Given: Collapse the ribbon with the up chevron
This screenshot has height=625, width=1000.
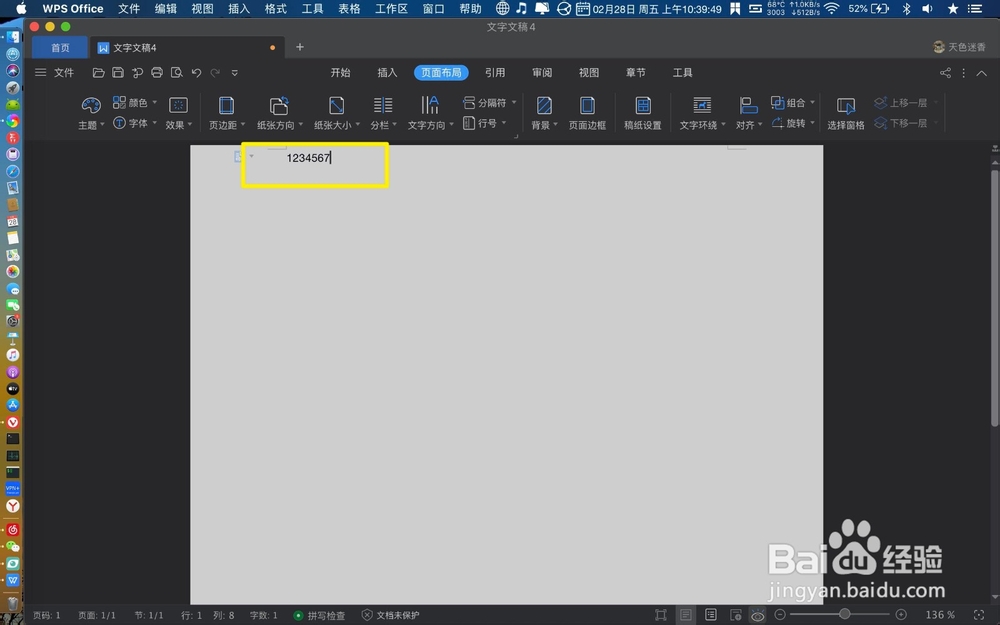Looking at the screenshot, I should coord(982,73).
